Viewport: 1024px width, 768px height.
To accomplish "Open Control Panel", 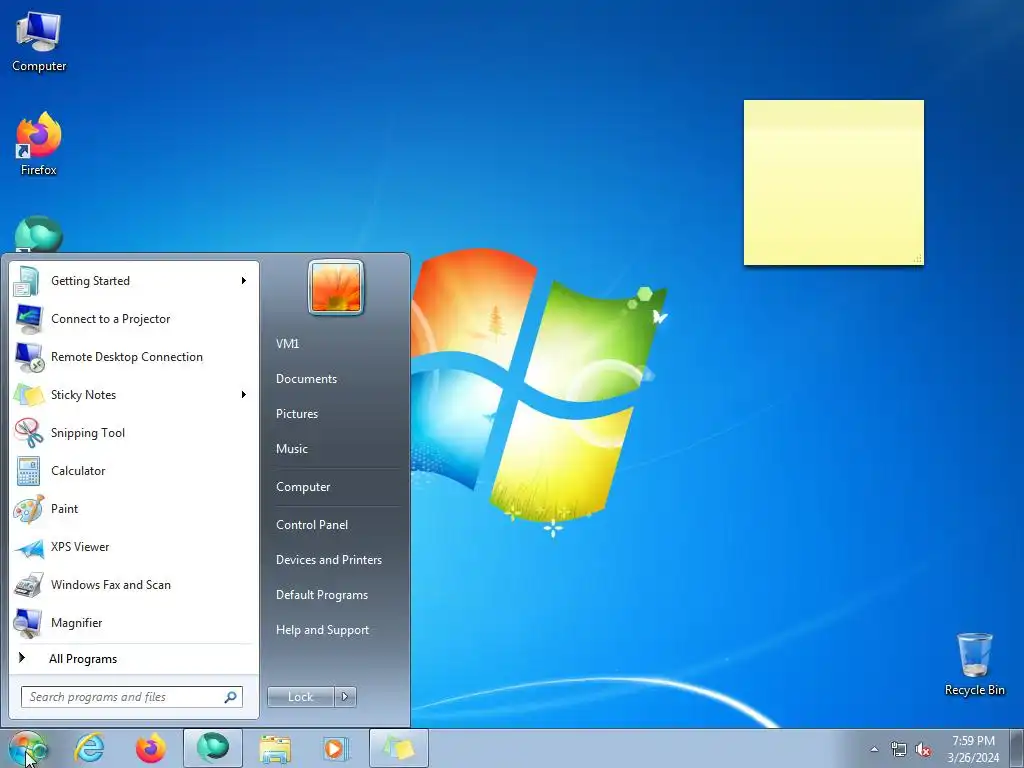I will [x=312, y=525].
